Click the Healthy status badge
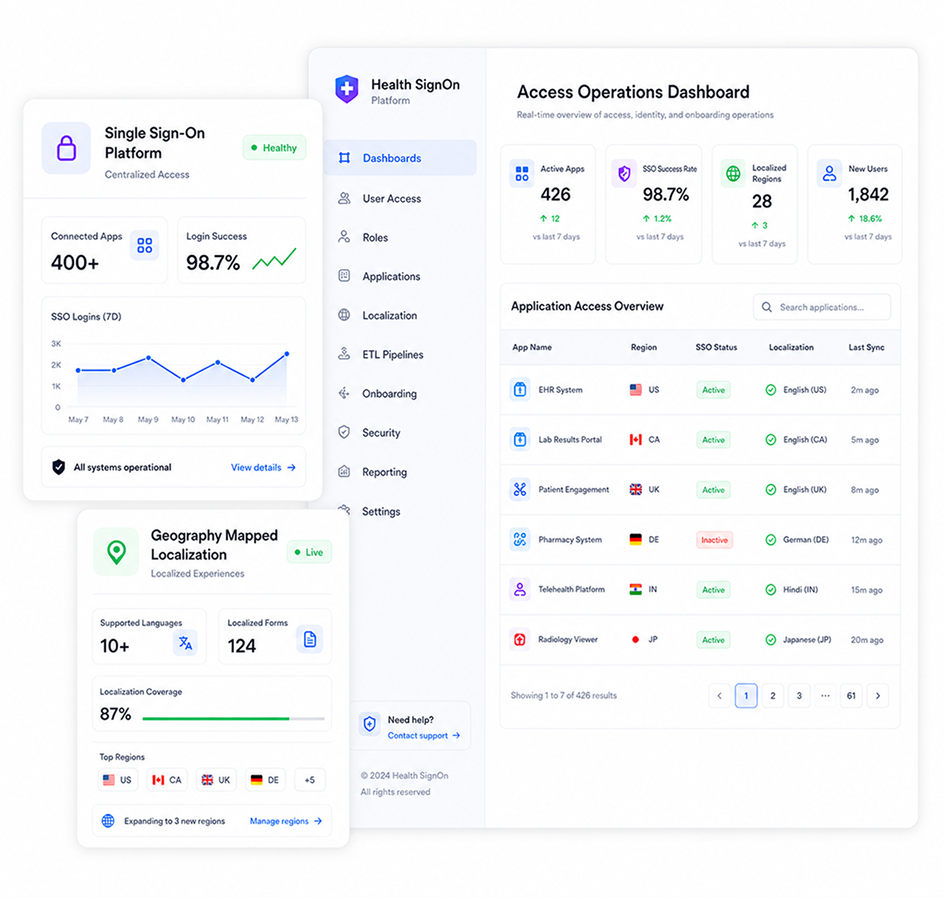The width and height of the screenshot is (946, 899). coord(275,148)
